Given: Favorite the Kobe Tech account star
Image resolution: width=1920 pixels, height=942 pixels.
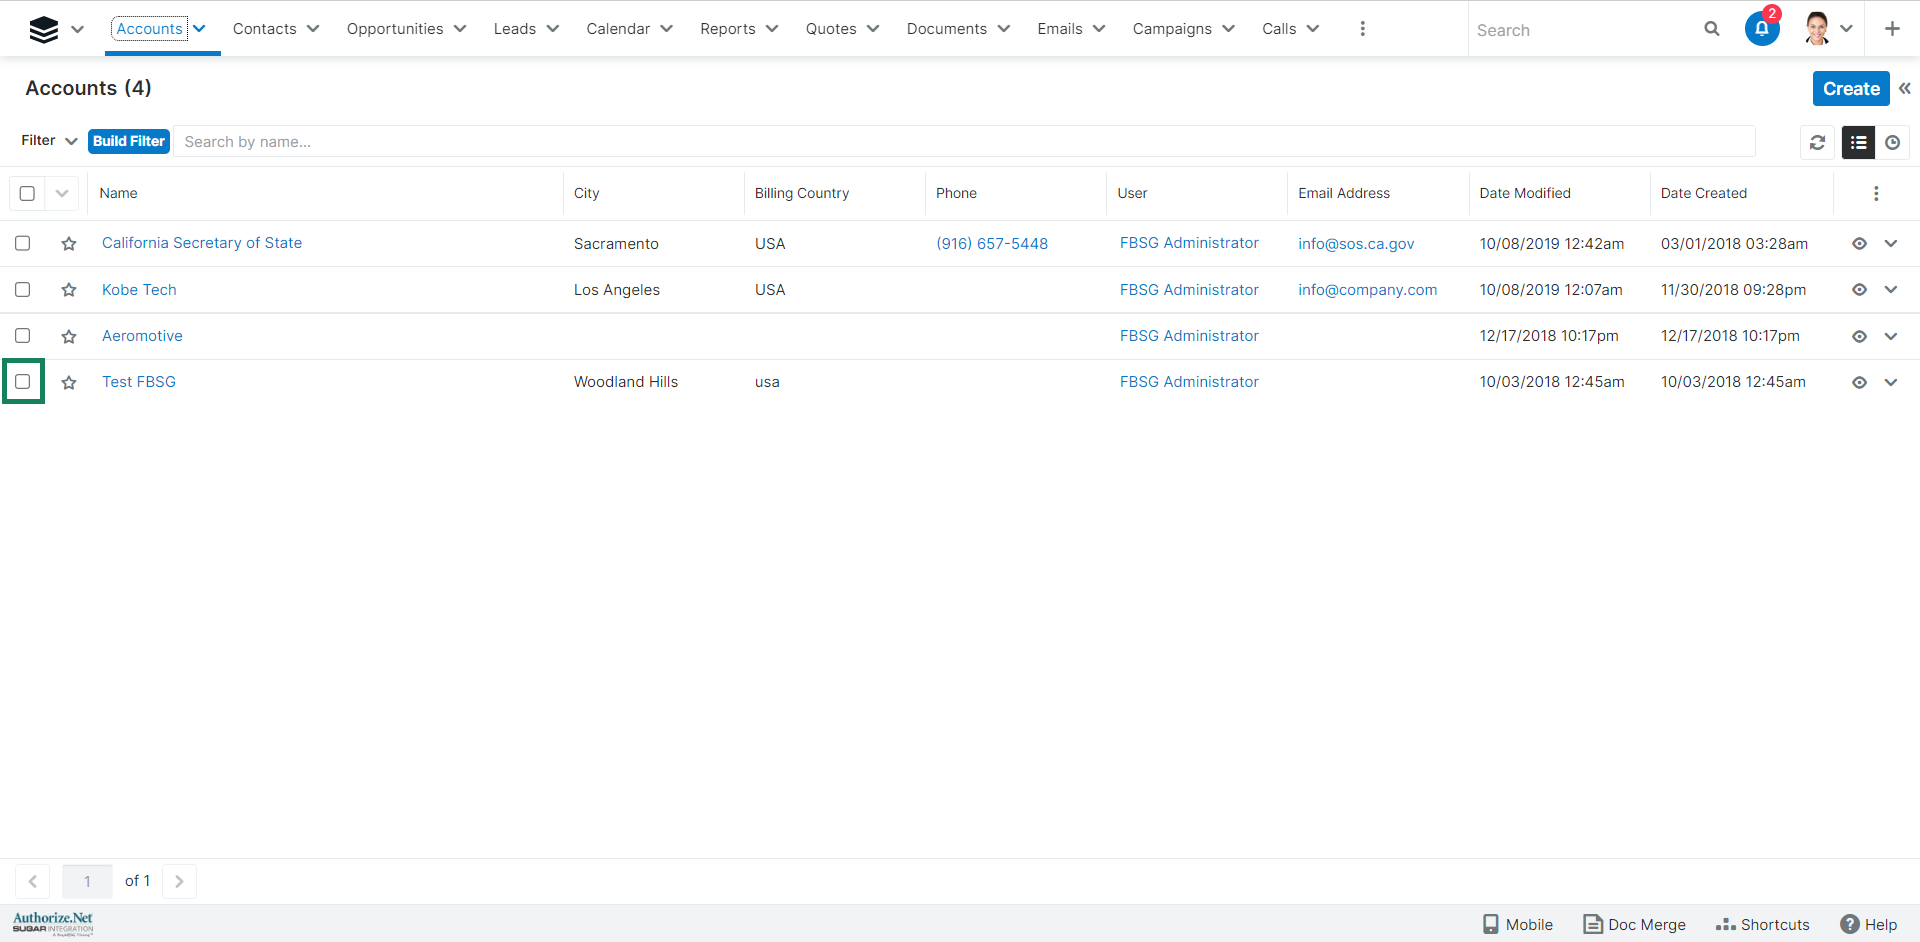Looking at the screenshot, I should coord(69,290).
